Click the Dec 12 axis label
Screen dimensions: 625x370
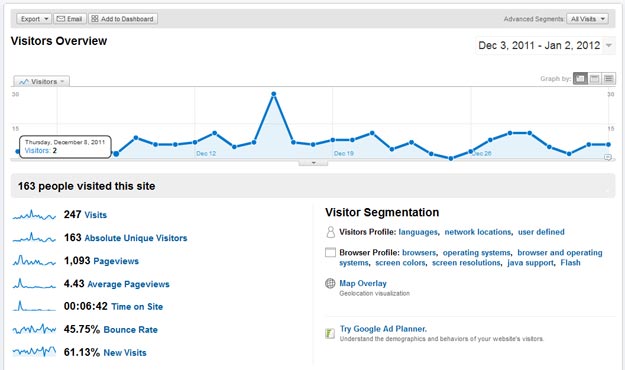tap(206, 154)
